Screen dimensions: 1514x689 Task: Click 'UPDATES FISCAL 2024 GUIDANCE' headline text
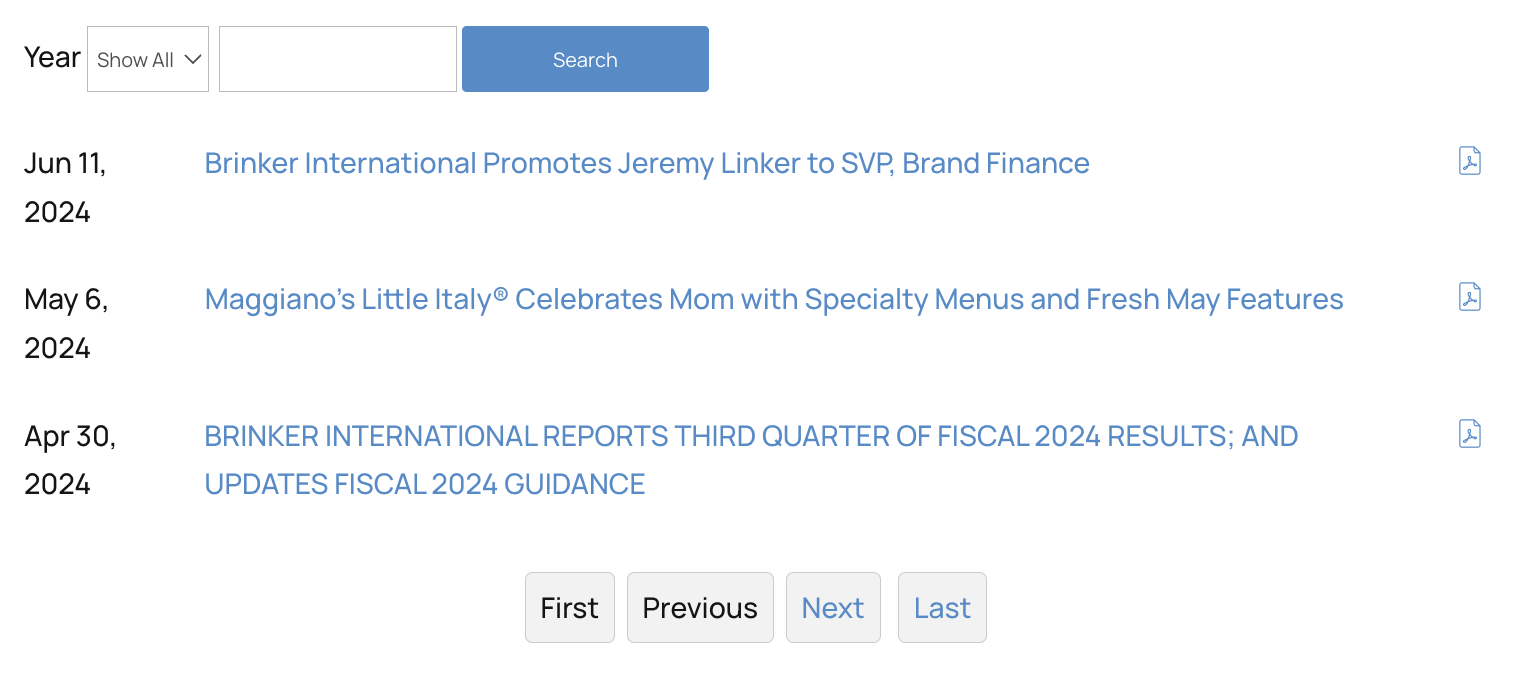tap(424, 484)
